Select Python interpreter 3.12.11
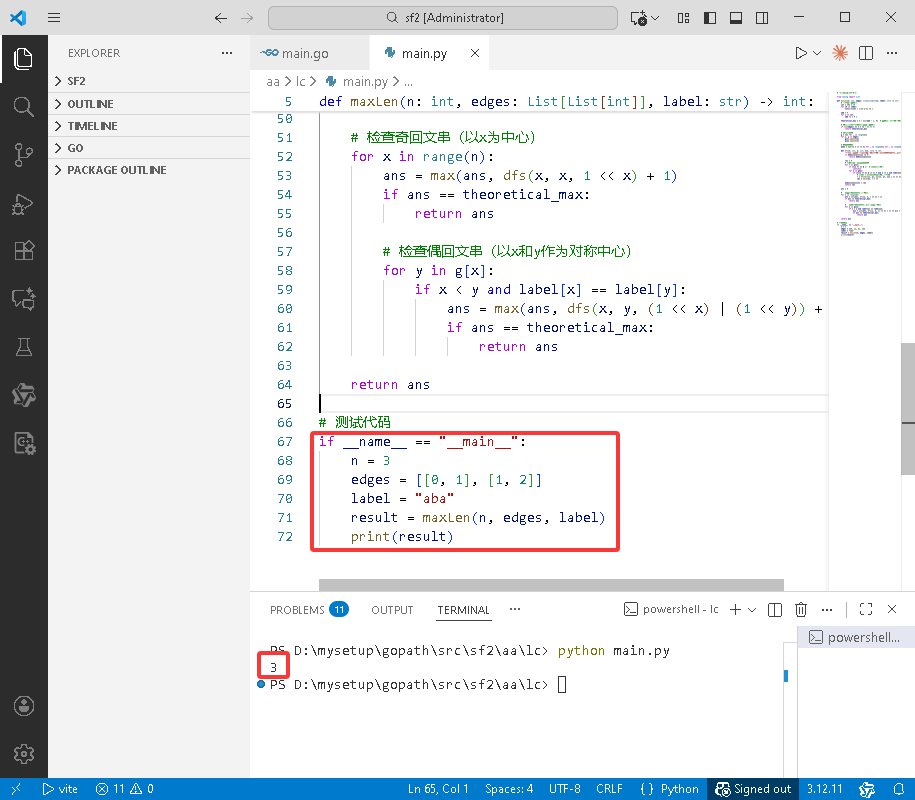 pyautogui.click(x=825, y=789)
